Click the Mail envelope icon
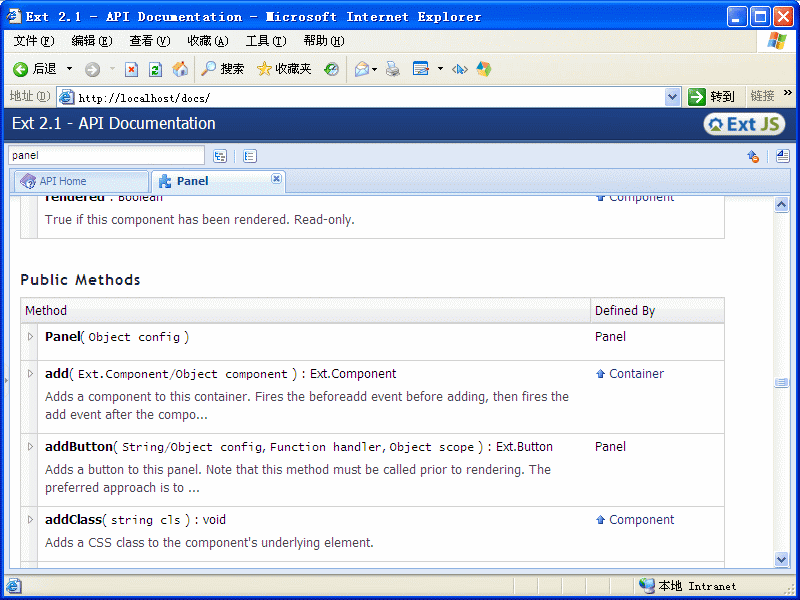 (x=362, y=69)
